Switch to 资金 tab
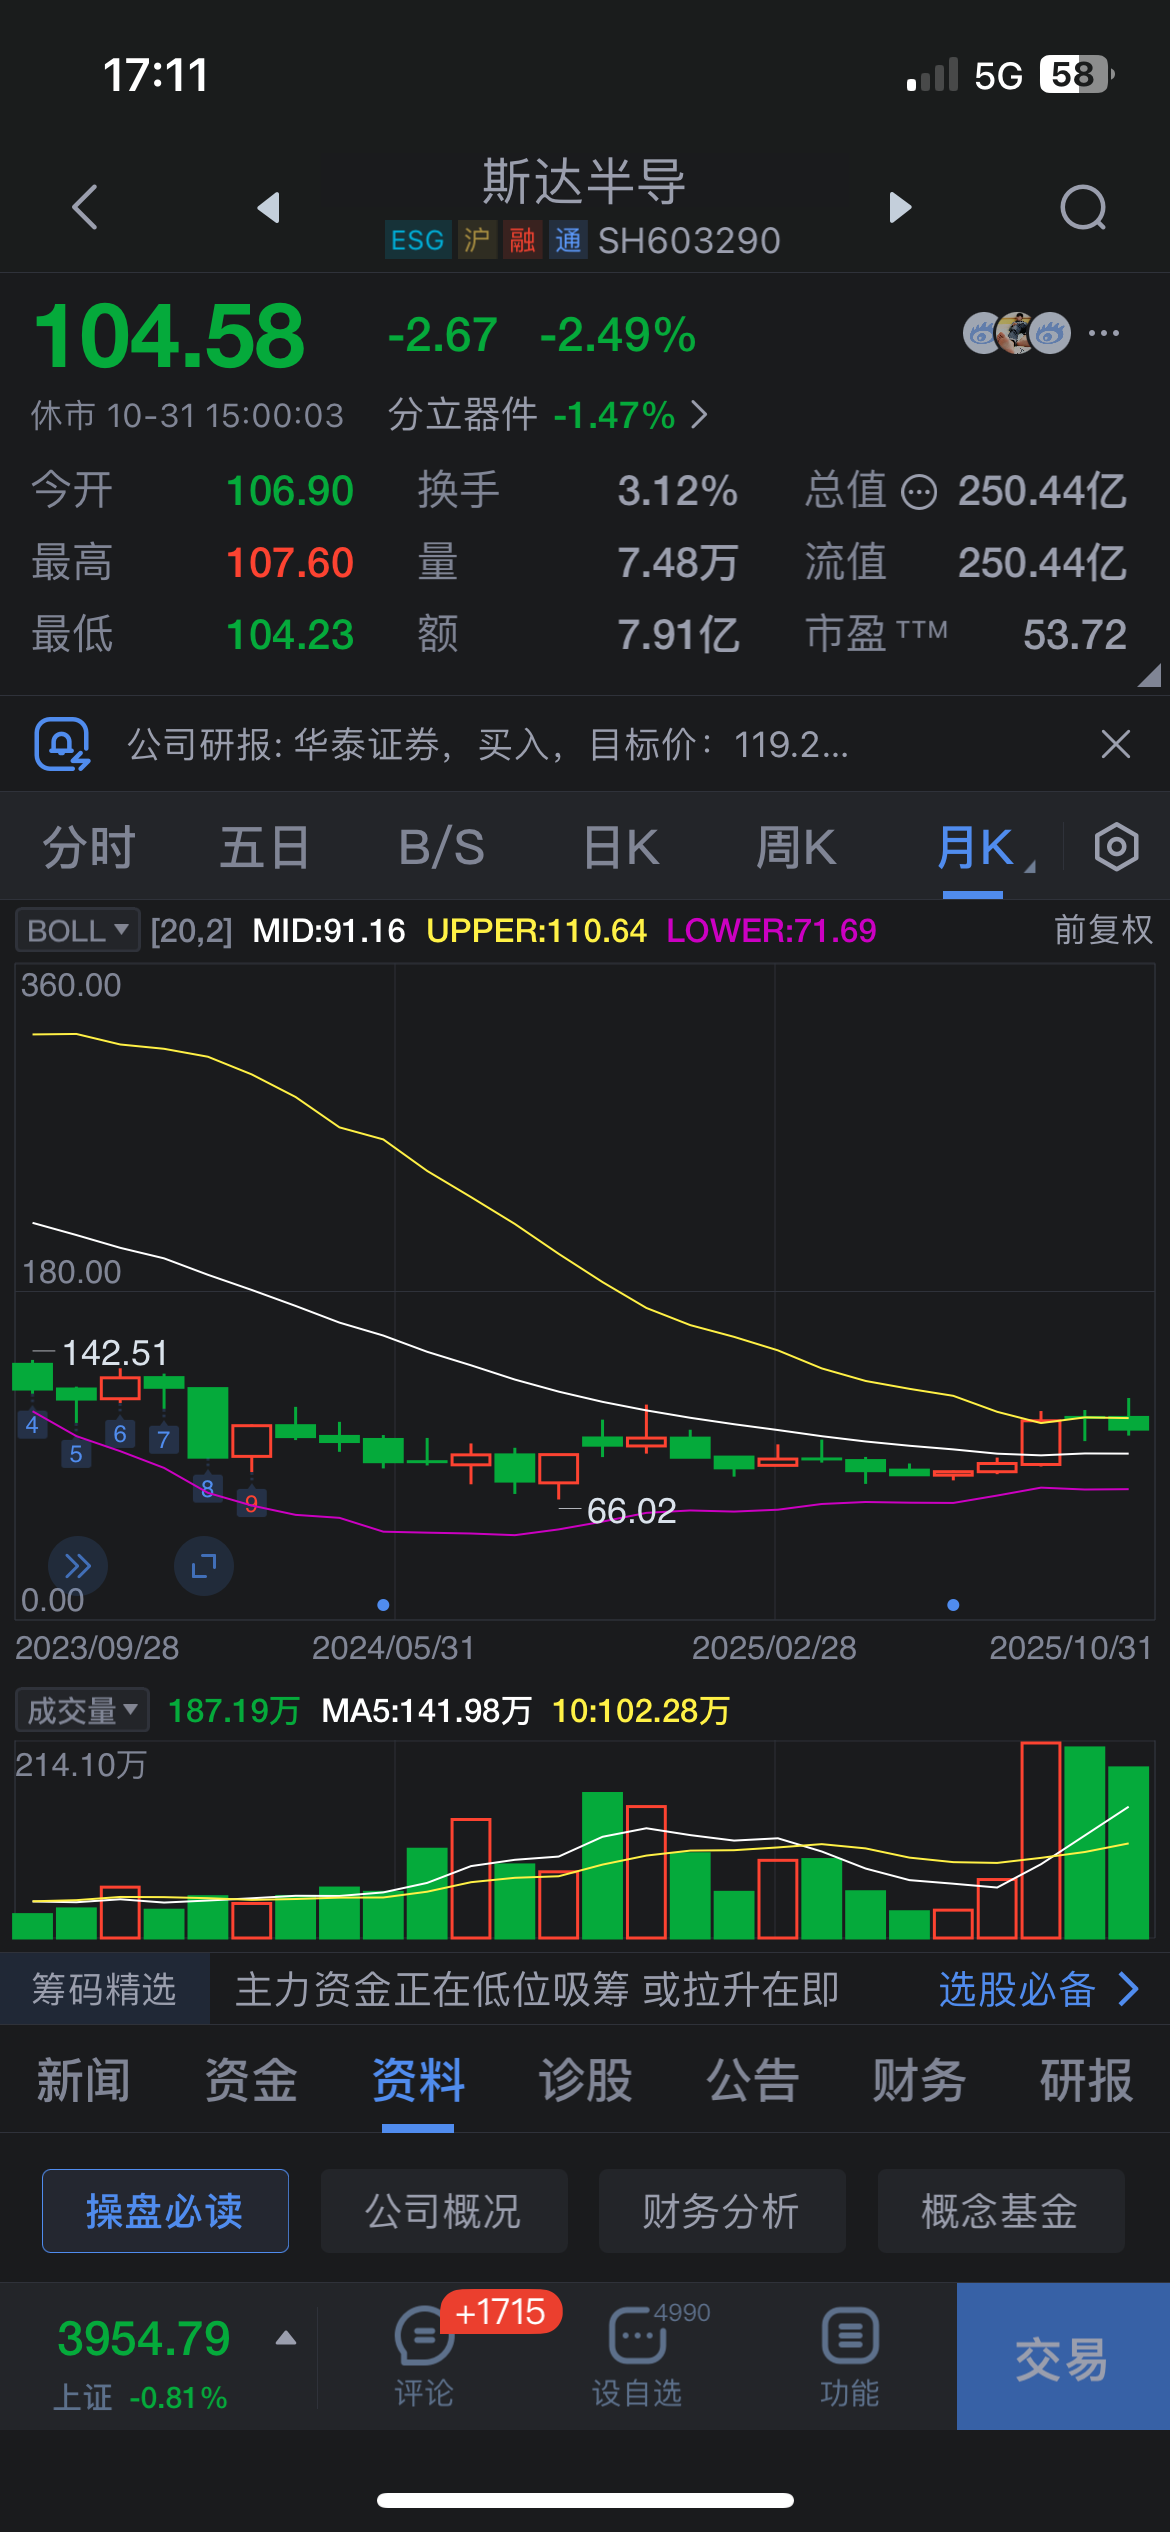This screenshot has width=1170, height=2532. (x=251, y=2081)
